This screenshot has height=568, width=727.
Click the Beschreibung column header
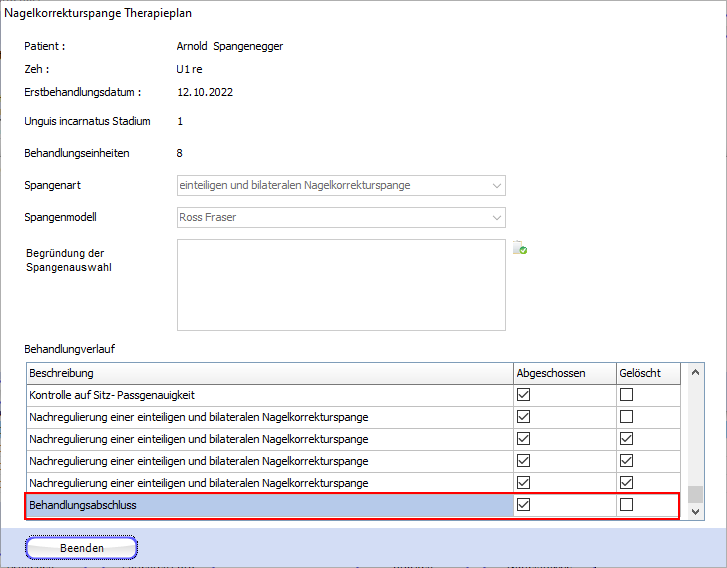[268, 373]
